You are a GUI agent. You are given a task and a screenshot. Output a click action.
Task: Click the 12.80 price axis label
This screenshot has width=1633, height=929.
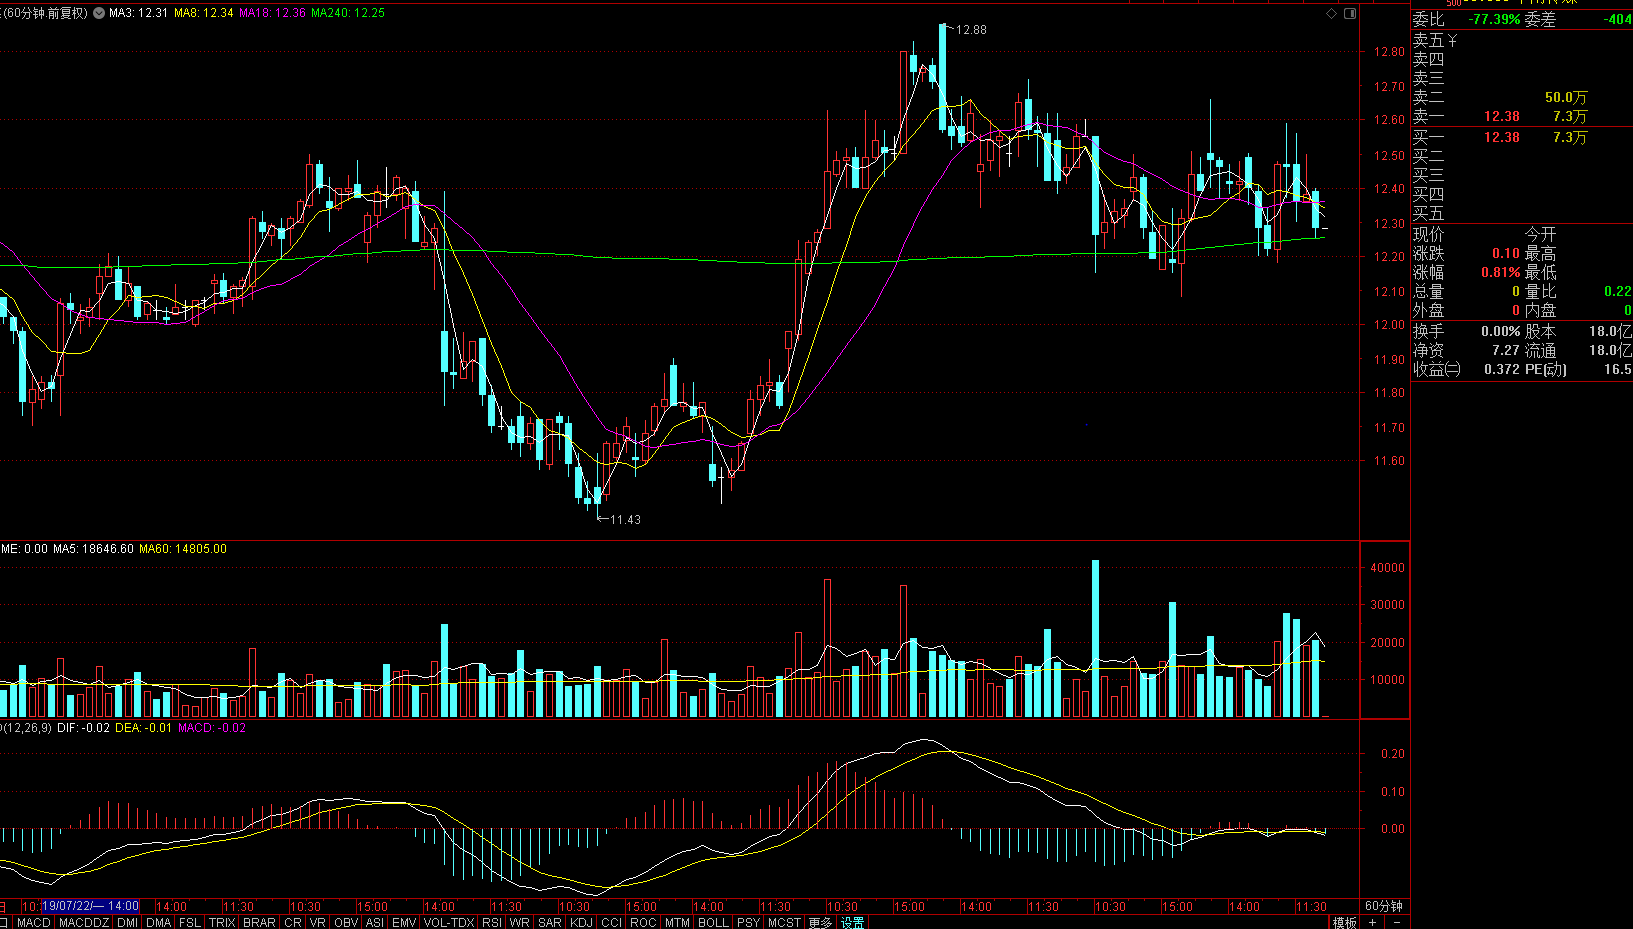(1389, 52)
